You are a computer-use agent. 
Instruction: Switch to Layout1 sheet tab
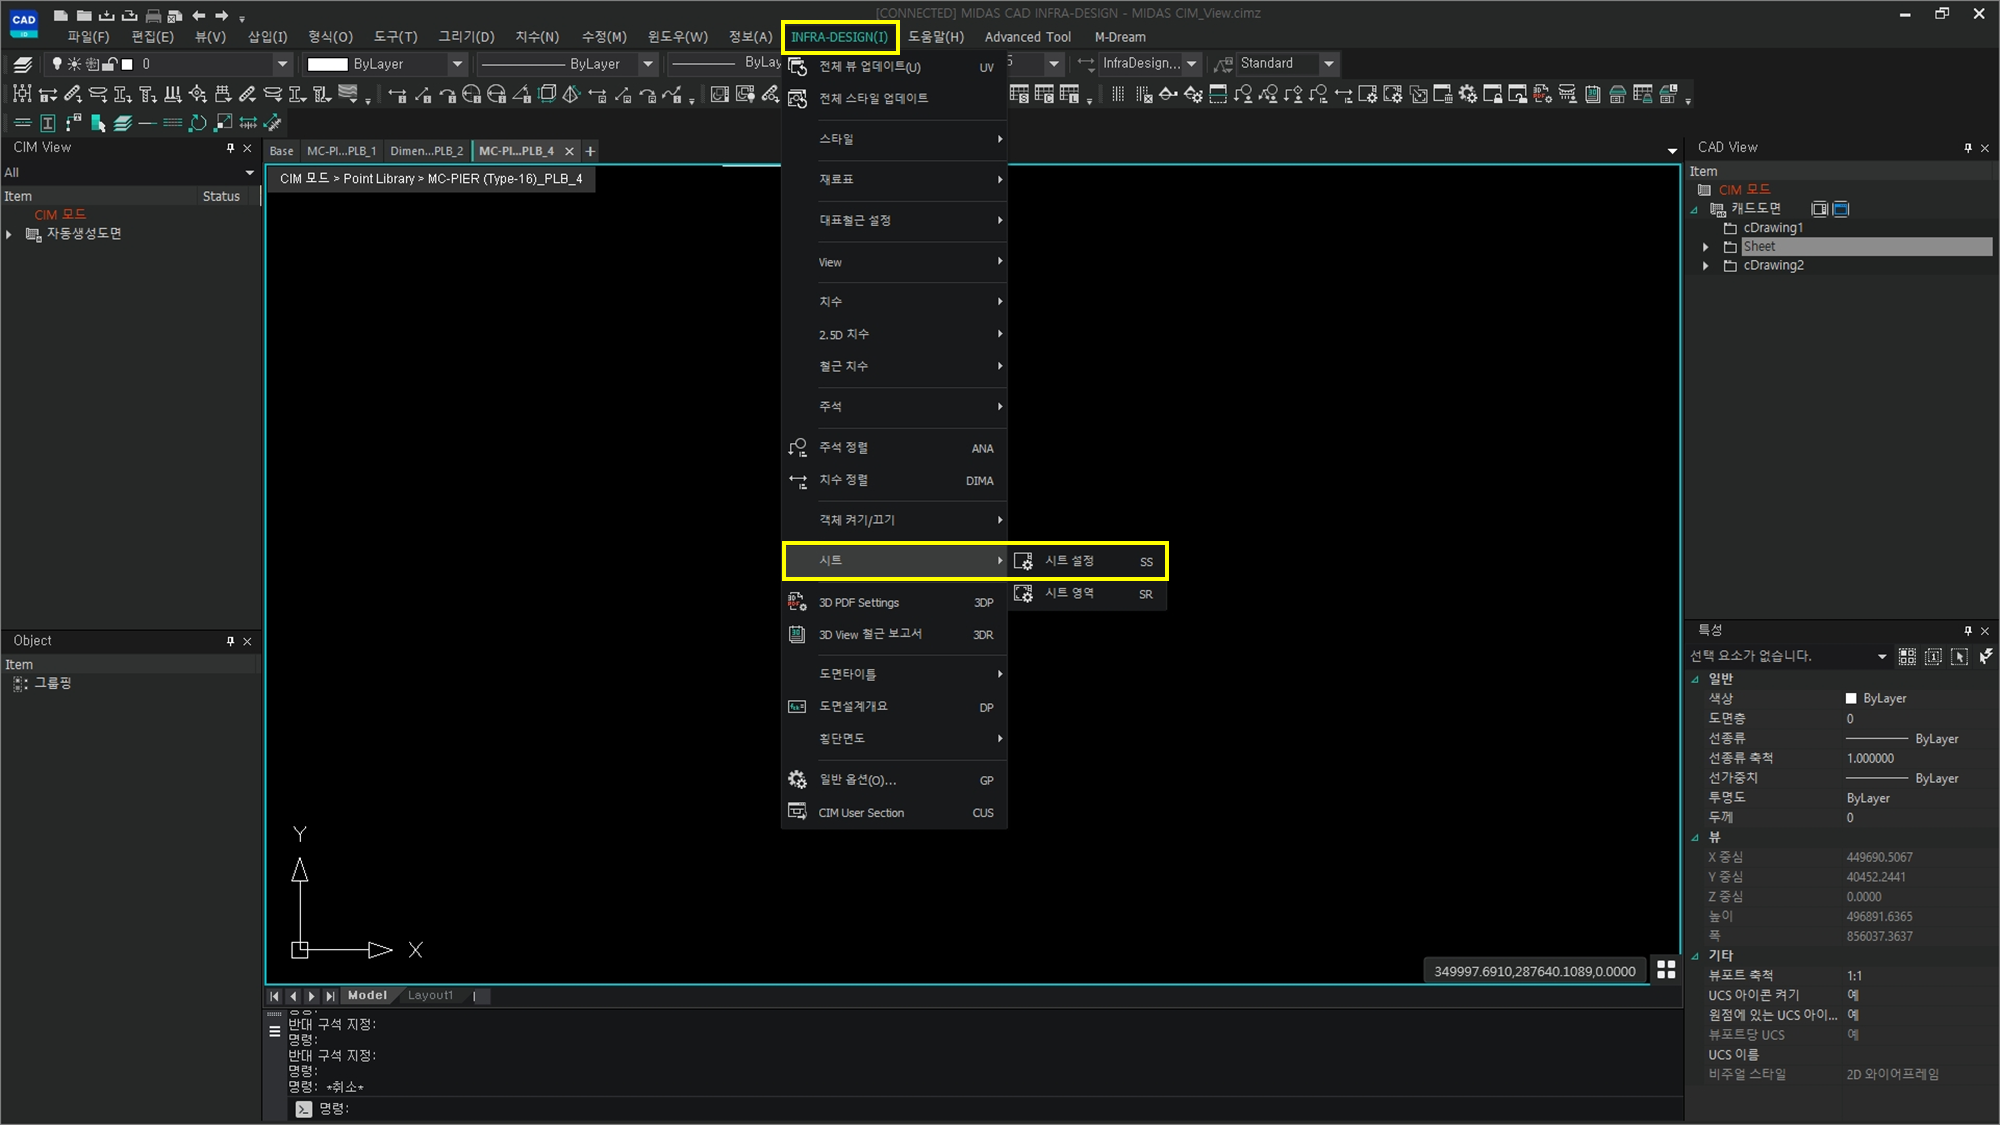[430, 995]
